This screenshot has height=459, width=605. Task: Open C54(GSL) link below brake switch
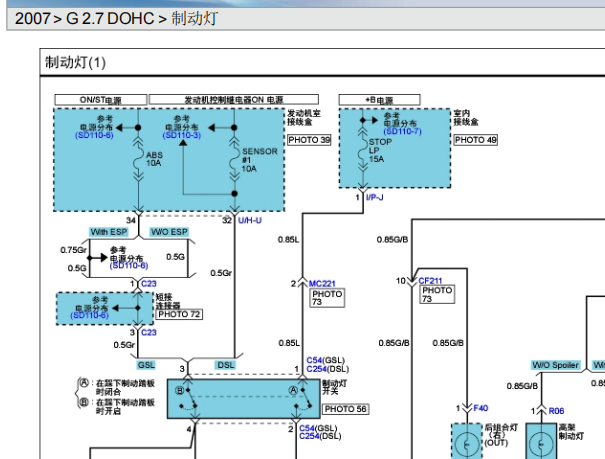pos(318,428)
